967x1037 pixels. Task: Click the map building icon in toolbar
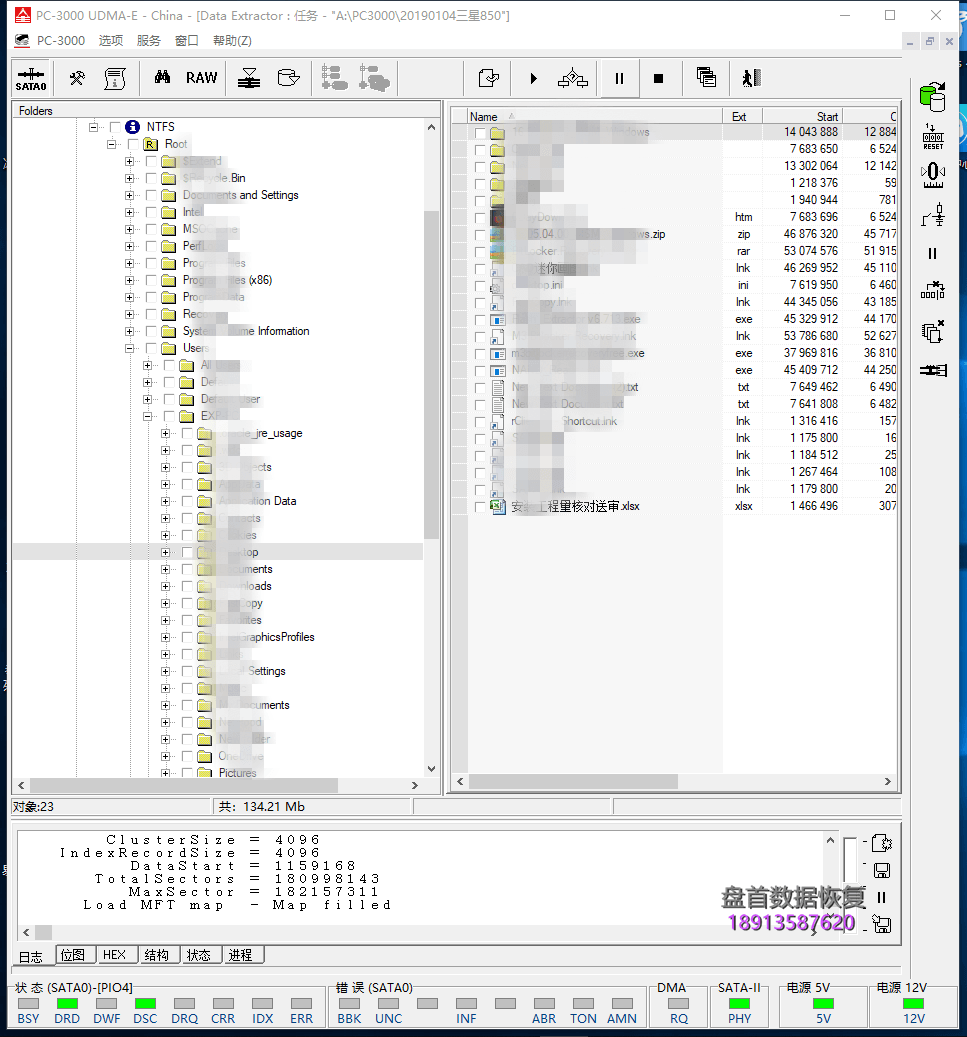[x=572, y=79]
